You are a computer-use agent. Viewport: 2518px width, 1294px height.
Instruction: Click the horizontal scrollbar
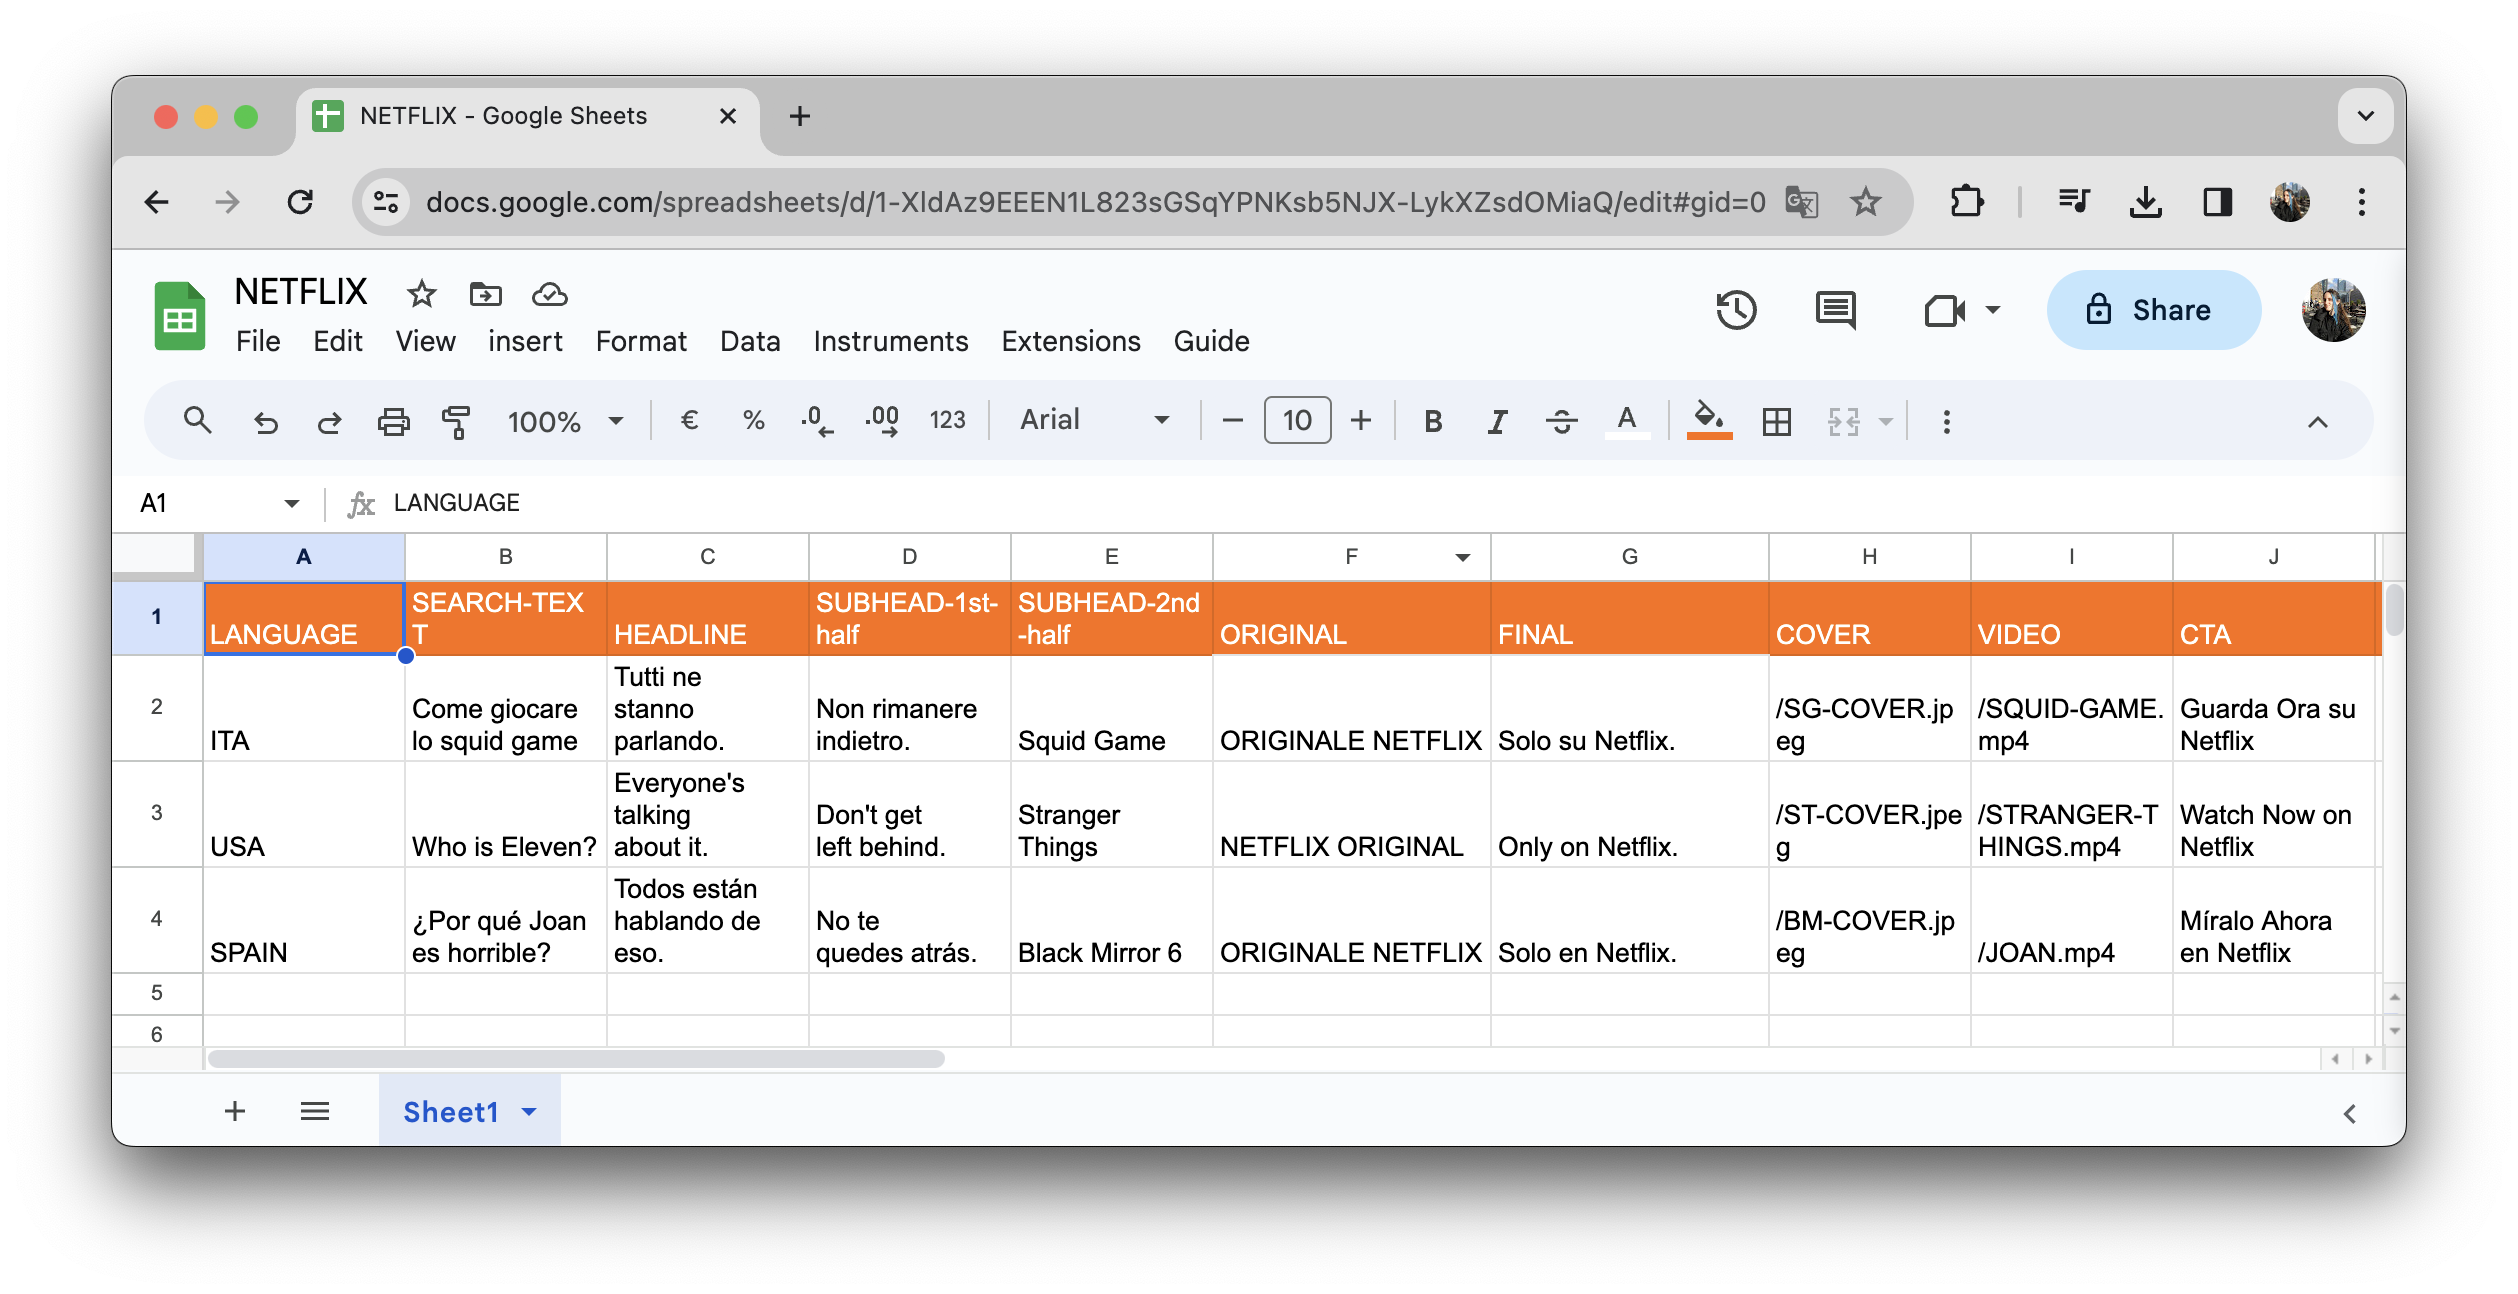(575, 1059)
